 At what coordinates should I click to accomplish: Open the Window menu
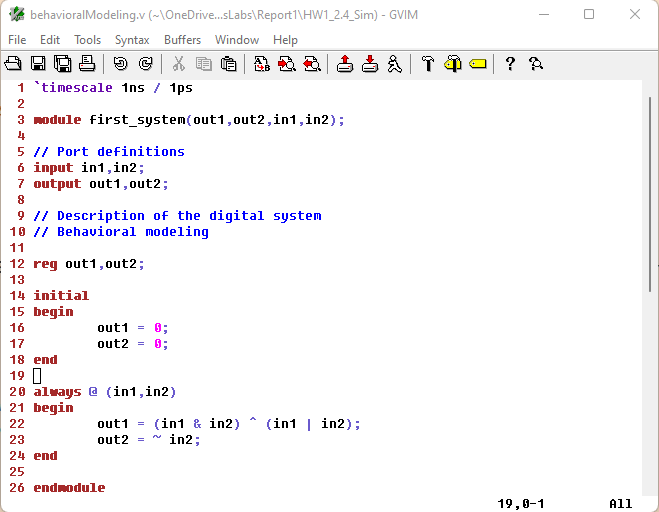pyautogui.click(x=237, y=40)
